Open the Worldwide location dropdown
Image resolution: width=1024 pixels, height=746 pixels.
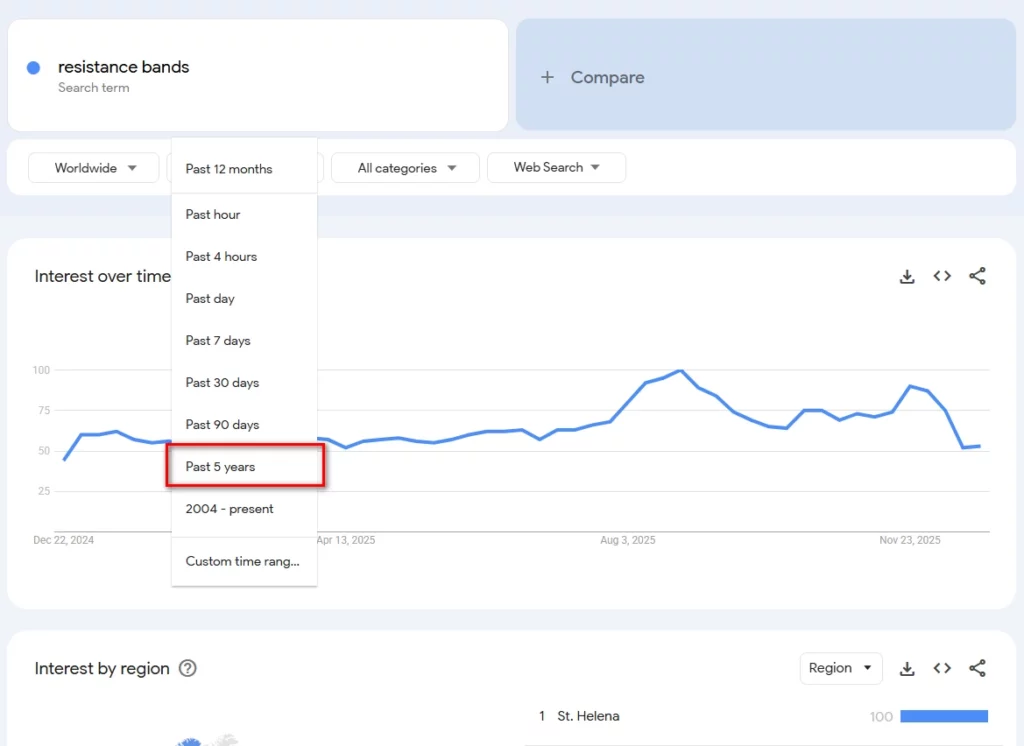[x=93, y=168]
